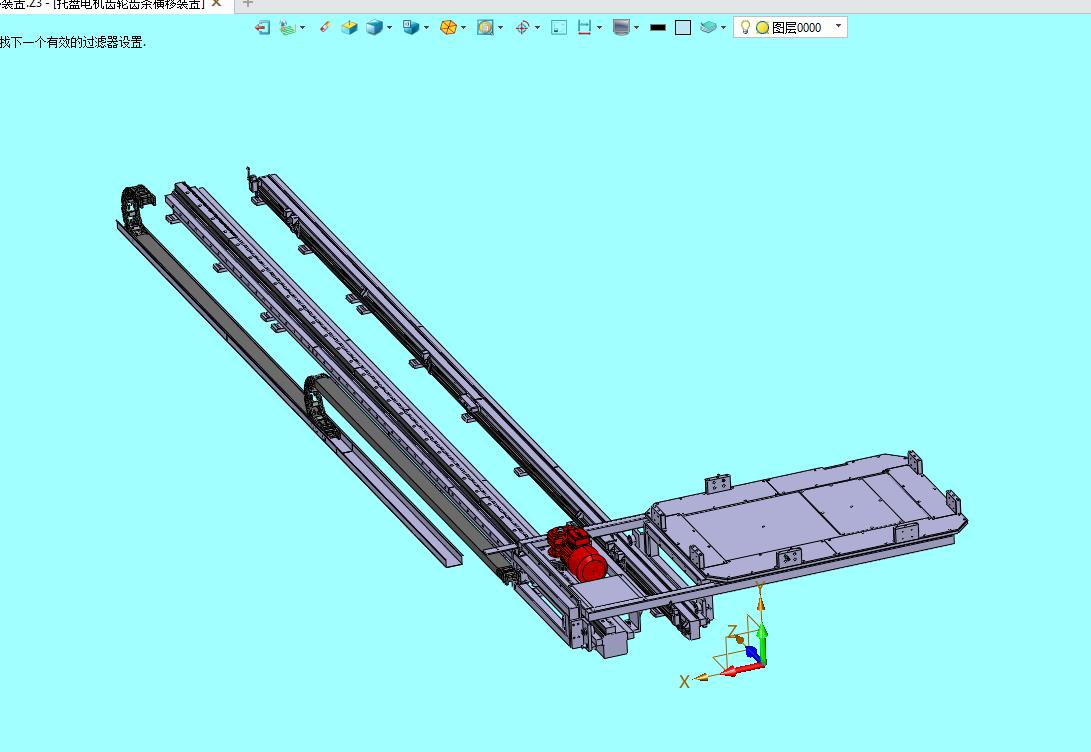1091x752 pixels.
Task: Click the exit icon with red arrow
Action: point(262,28)
